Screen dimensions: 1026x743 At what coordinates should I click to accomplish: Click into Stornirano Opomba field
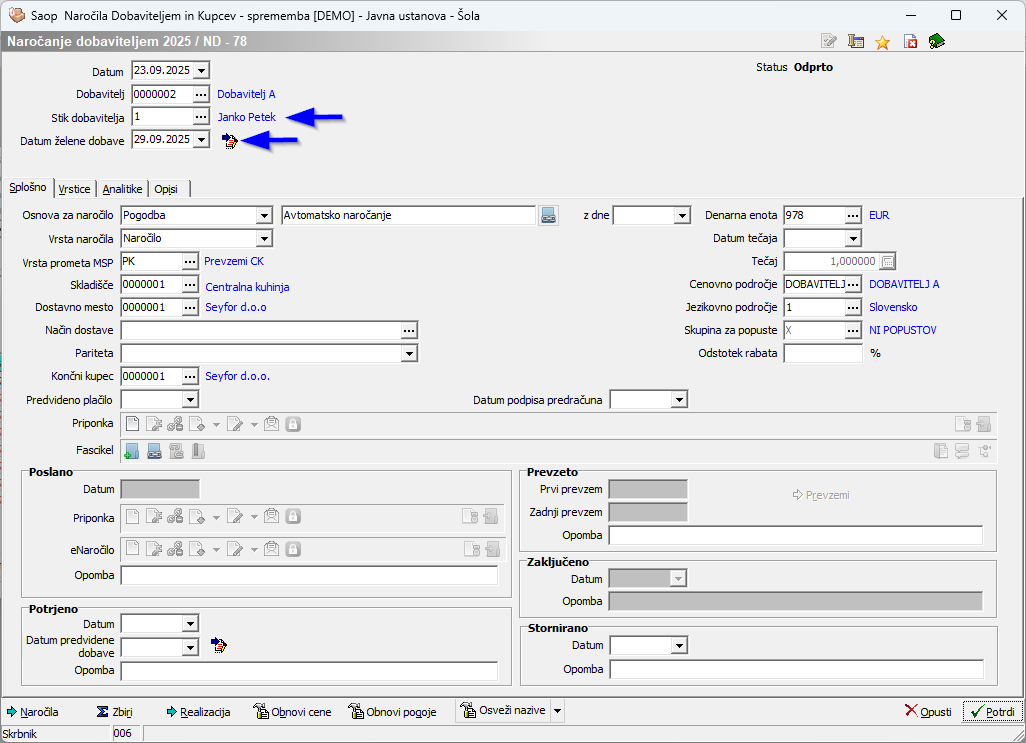[x=796, y=669]
